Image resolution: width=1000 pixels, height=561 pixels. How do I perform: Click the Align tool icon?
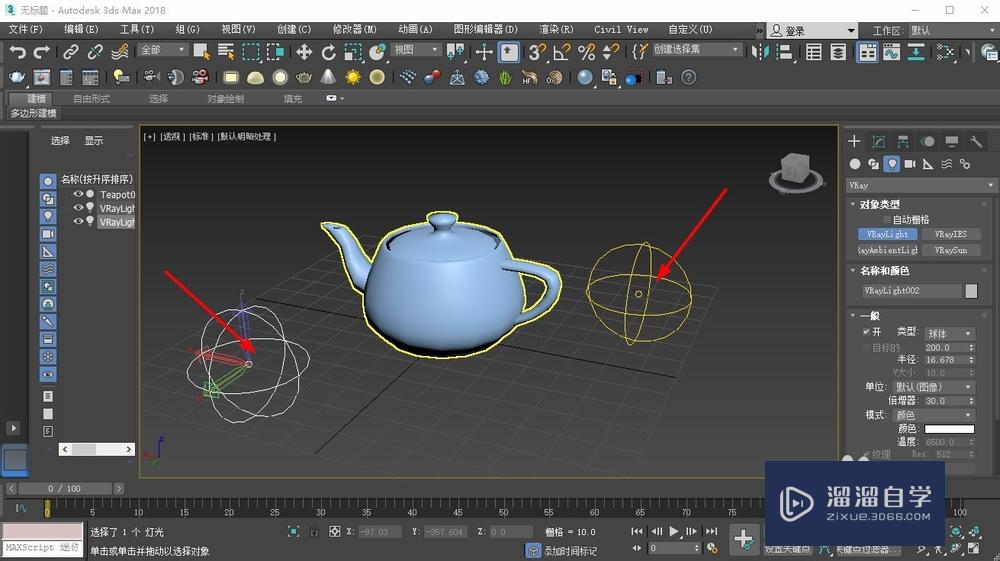pos(784,52)
